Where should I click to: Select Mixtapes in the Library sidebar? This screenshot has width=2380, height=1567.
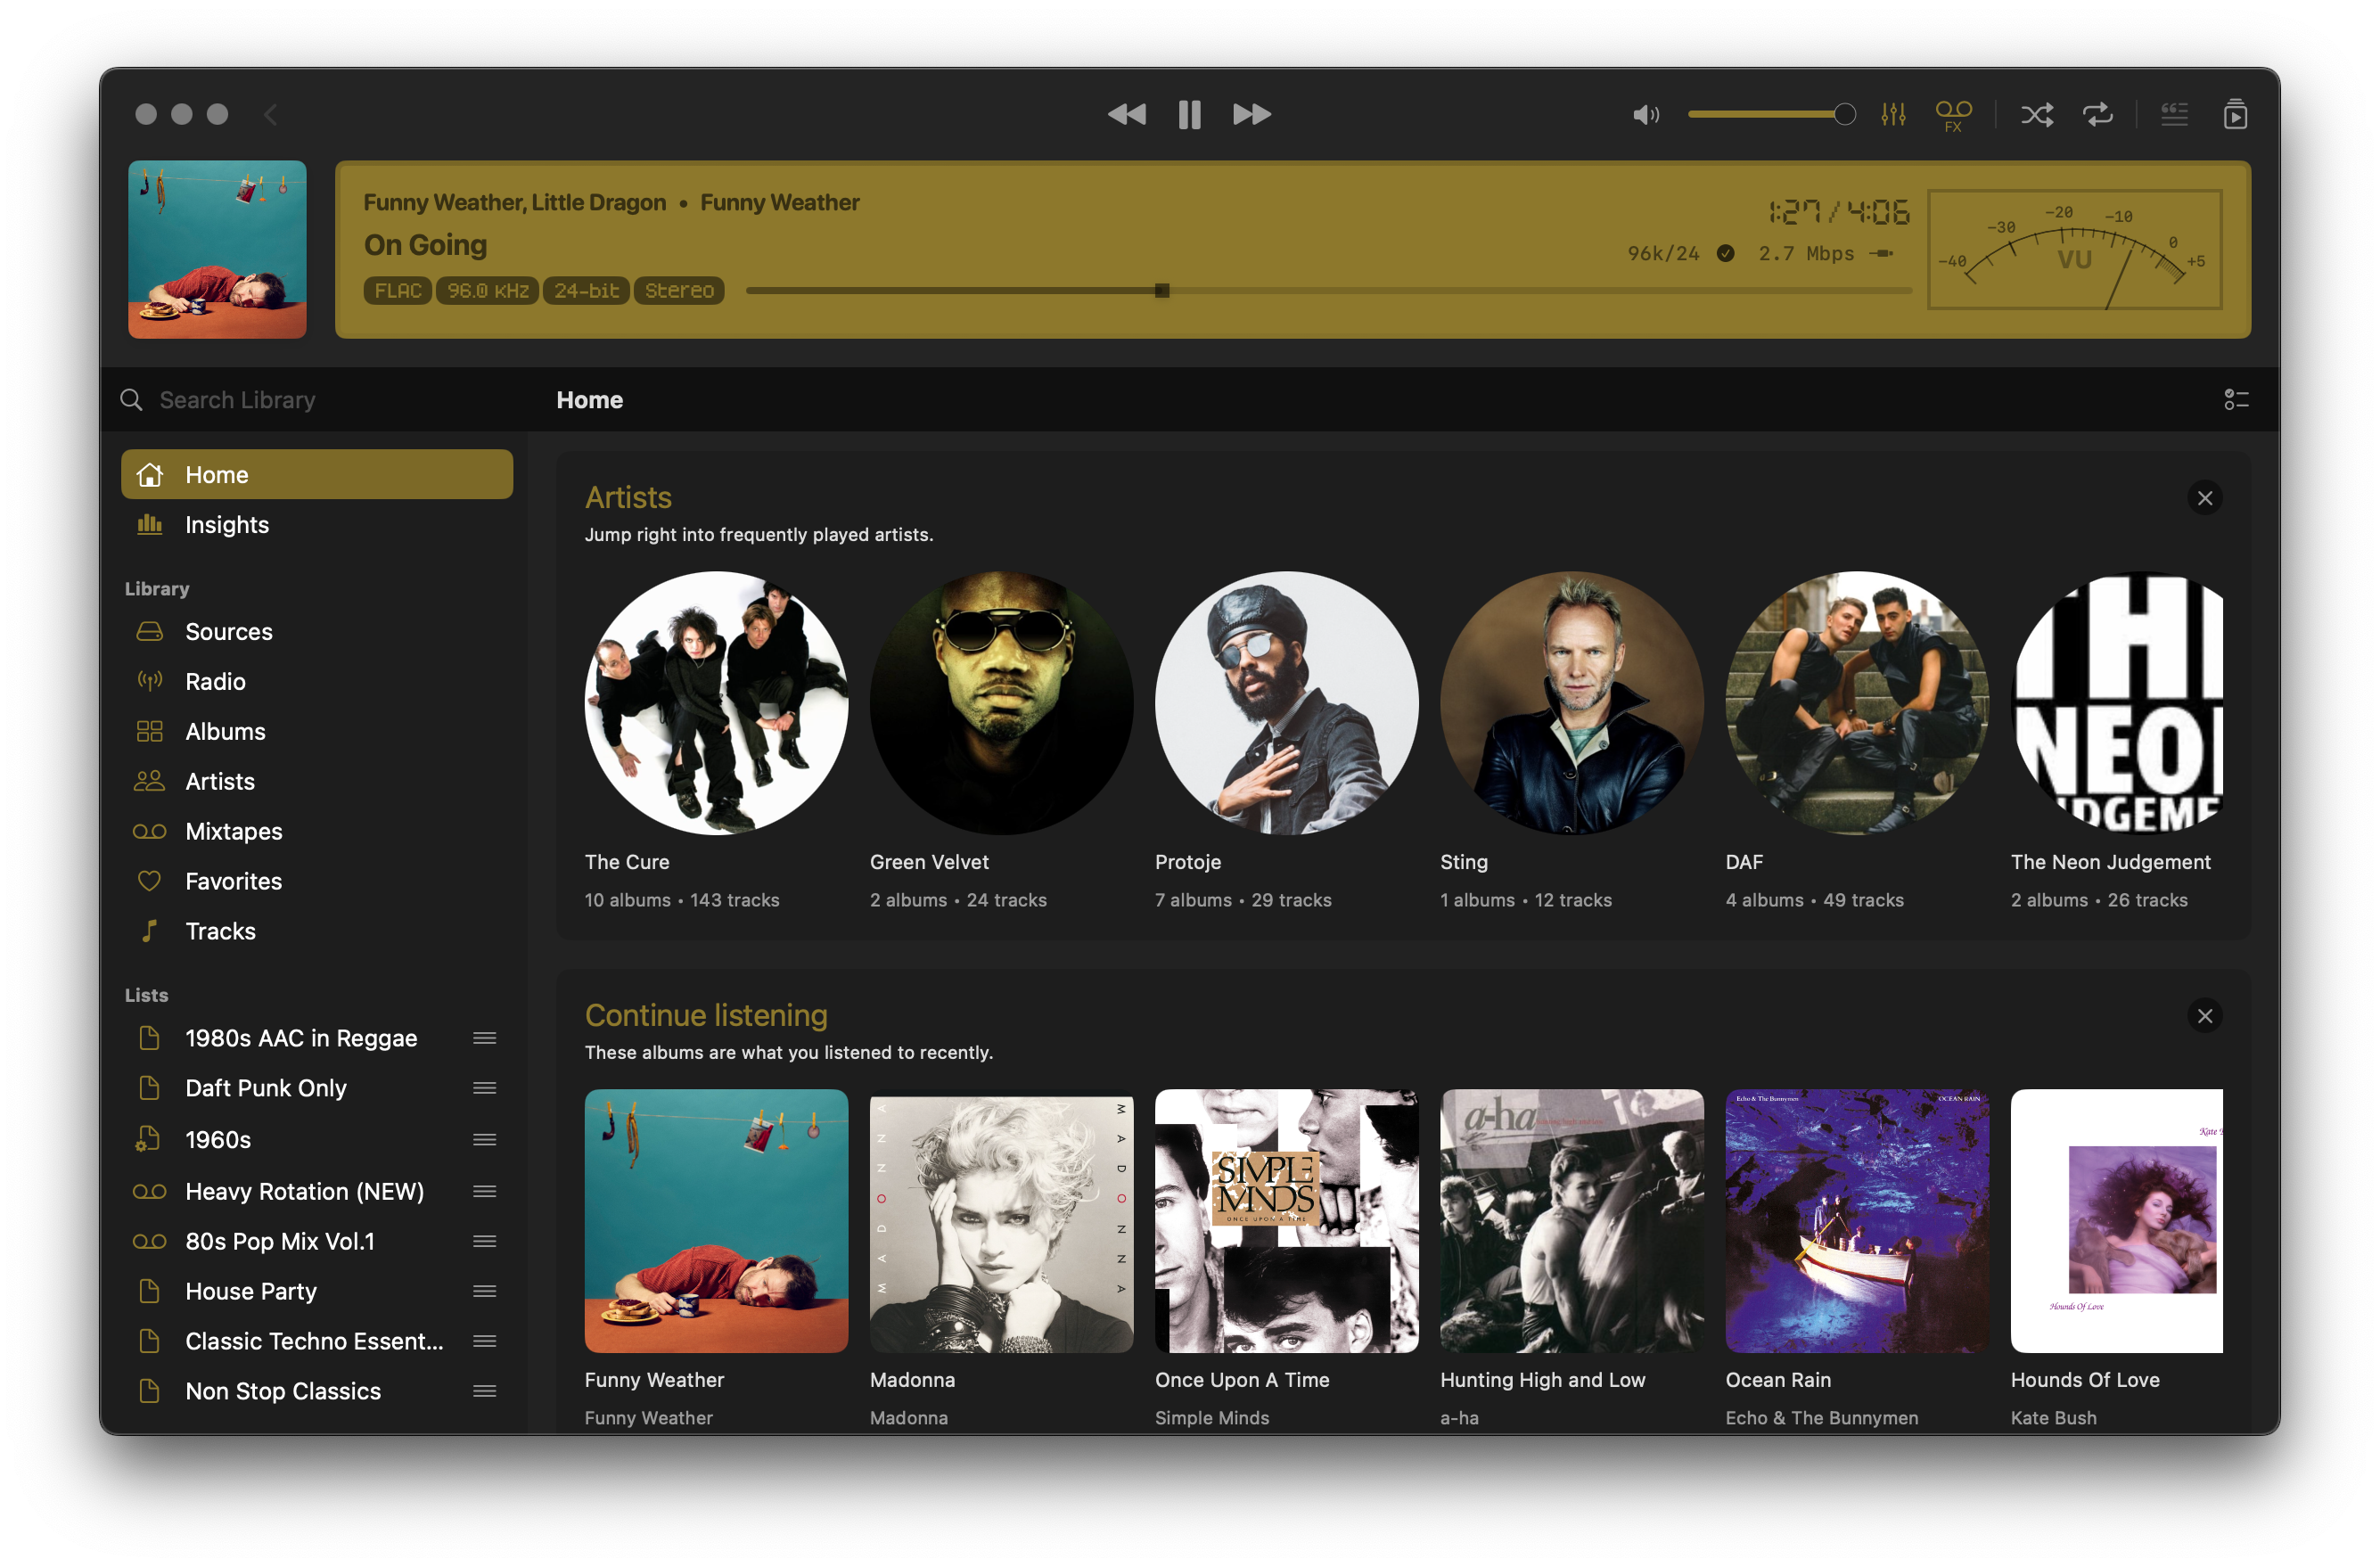click(x=233, y=831)
